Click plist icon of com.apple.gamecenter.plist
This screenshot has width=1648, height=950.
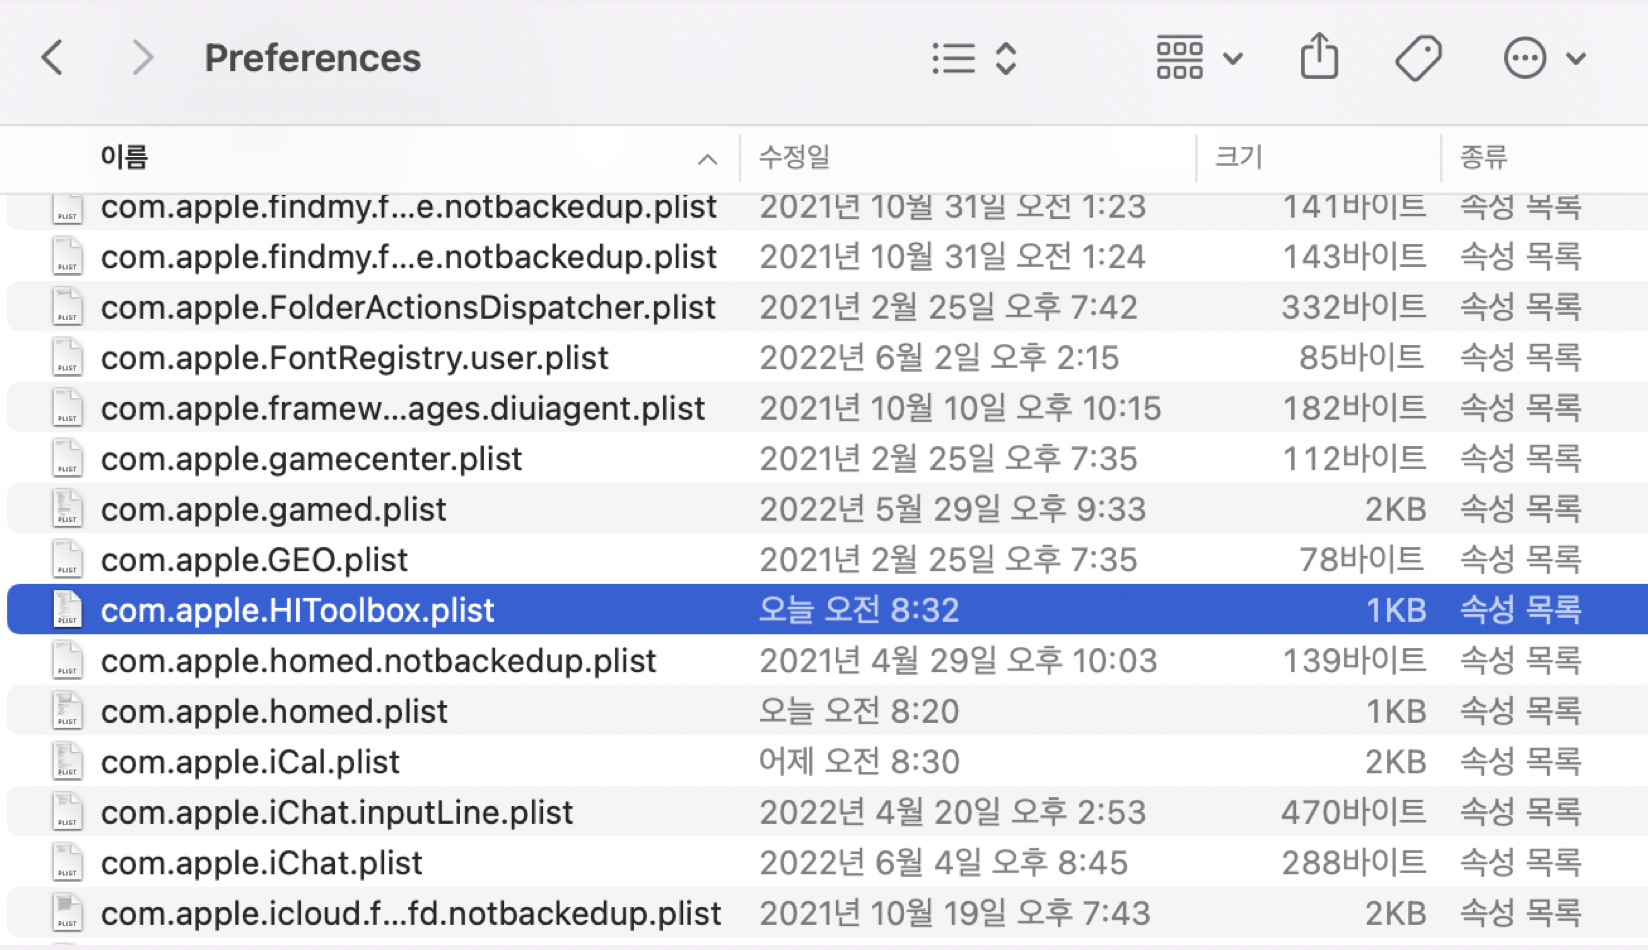click(x=67, y=459)
